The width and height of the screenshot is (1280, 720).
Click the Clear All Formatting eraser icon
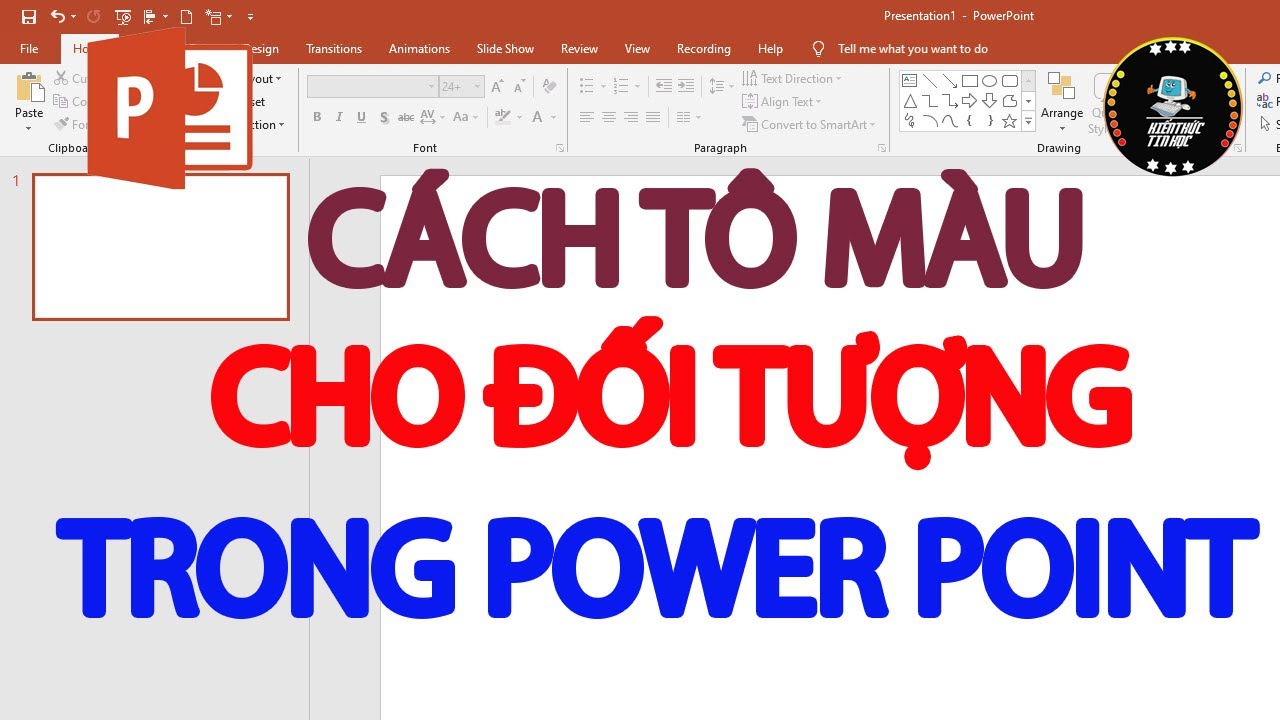(551, 87)
